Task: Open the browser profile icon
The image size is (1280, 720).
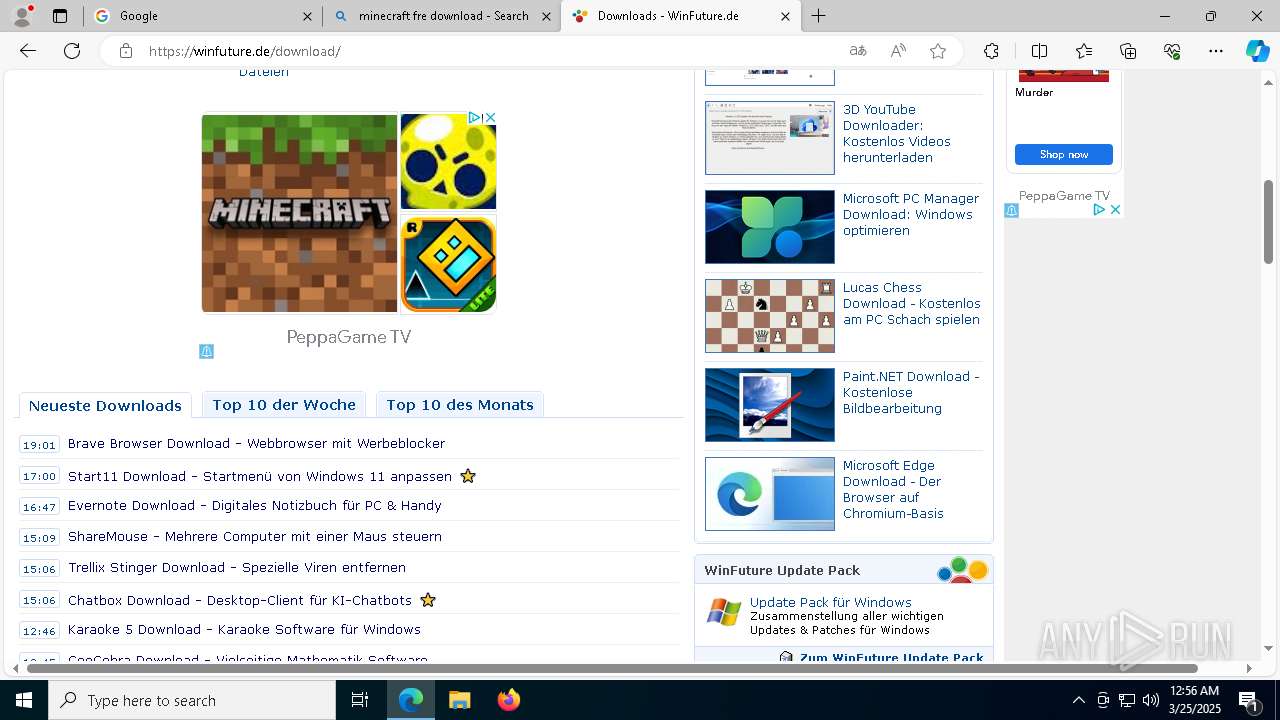Action: pyautogui.click(x=22, y=16)
